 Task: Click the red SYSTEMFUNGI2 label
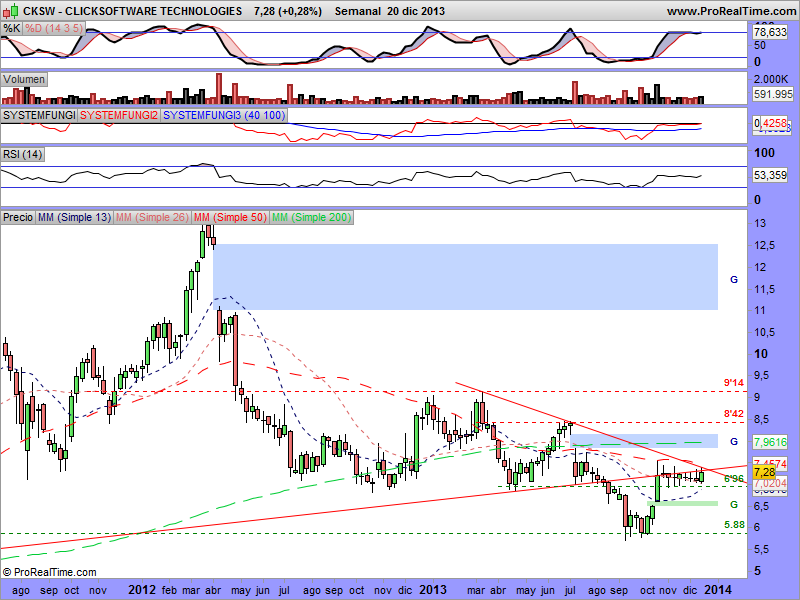(119, 116)
